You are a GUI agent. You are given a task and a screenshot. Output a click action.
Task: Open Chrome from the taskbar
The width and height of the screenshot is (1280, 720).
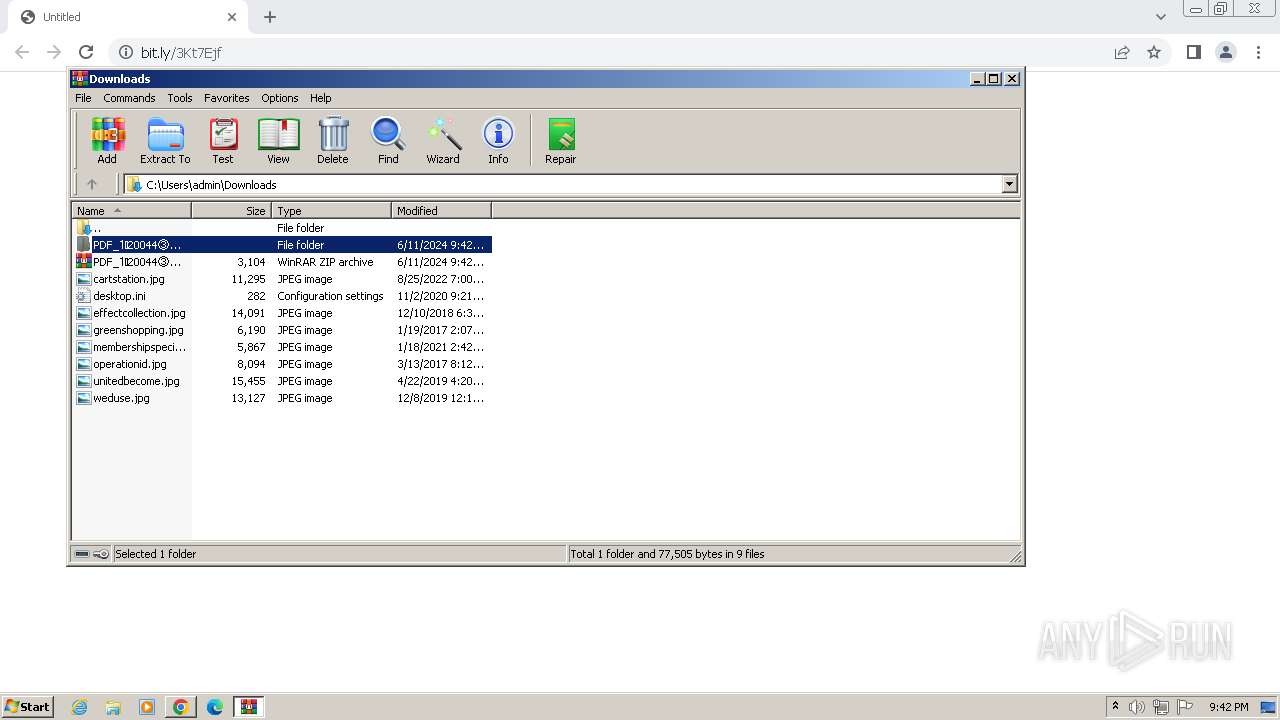181,707
